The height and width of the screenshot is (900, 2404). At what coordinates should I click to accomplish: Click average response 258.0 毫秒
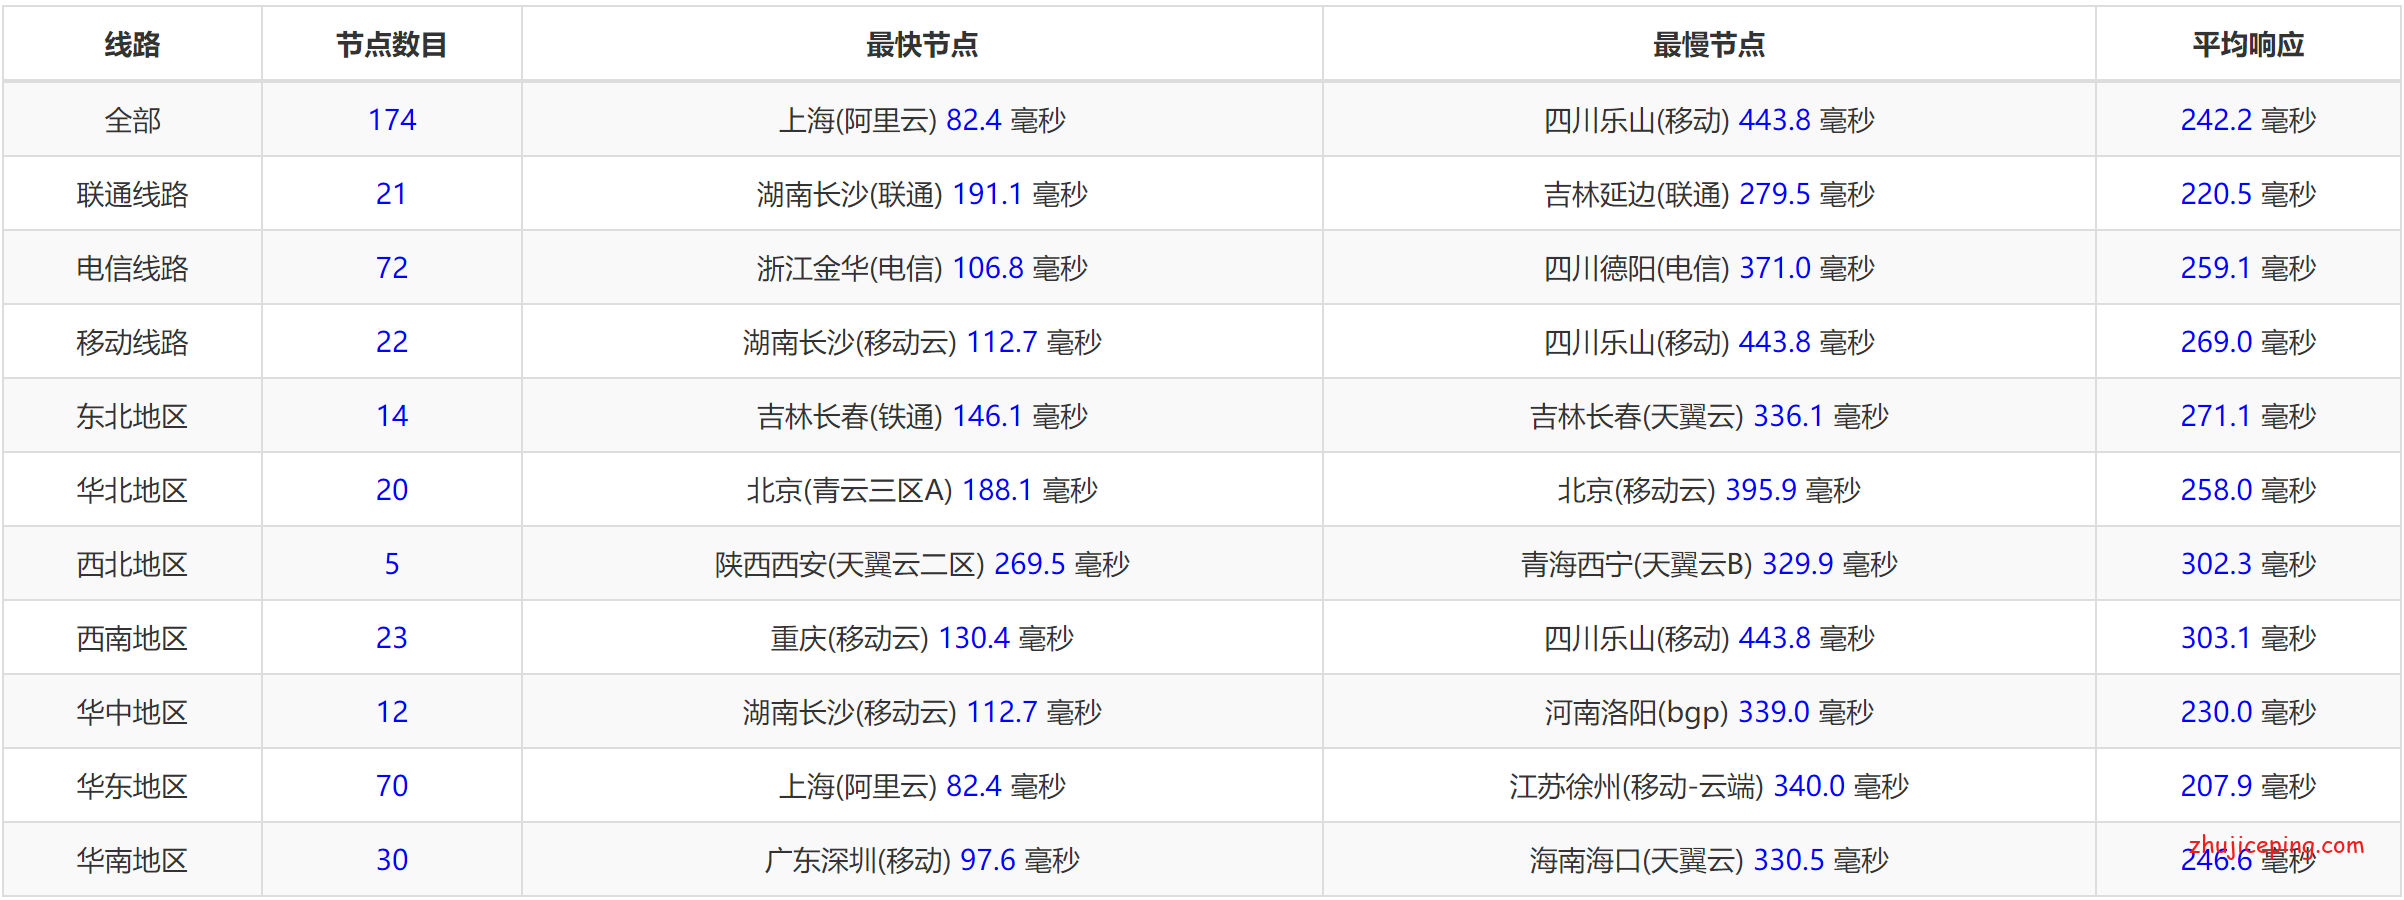[x=2248, y=490]
